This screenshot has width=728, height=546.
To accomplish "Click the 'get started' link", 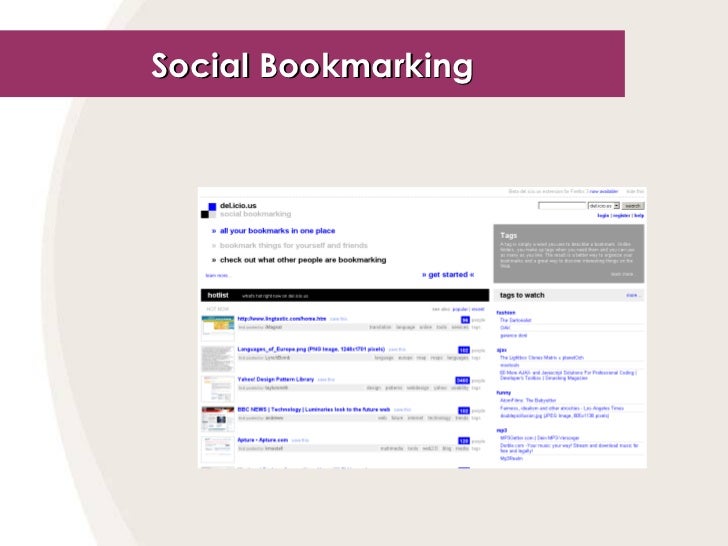I will click(x=448, y=274).
